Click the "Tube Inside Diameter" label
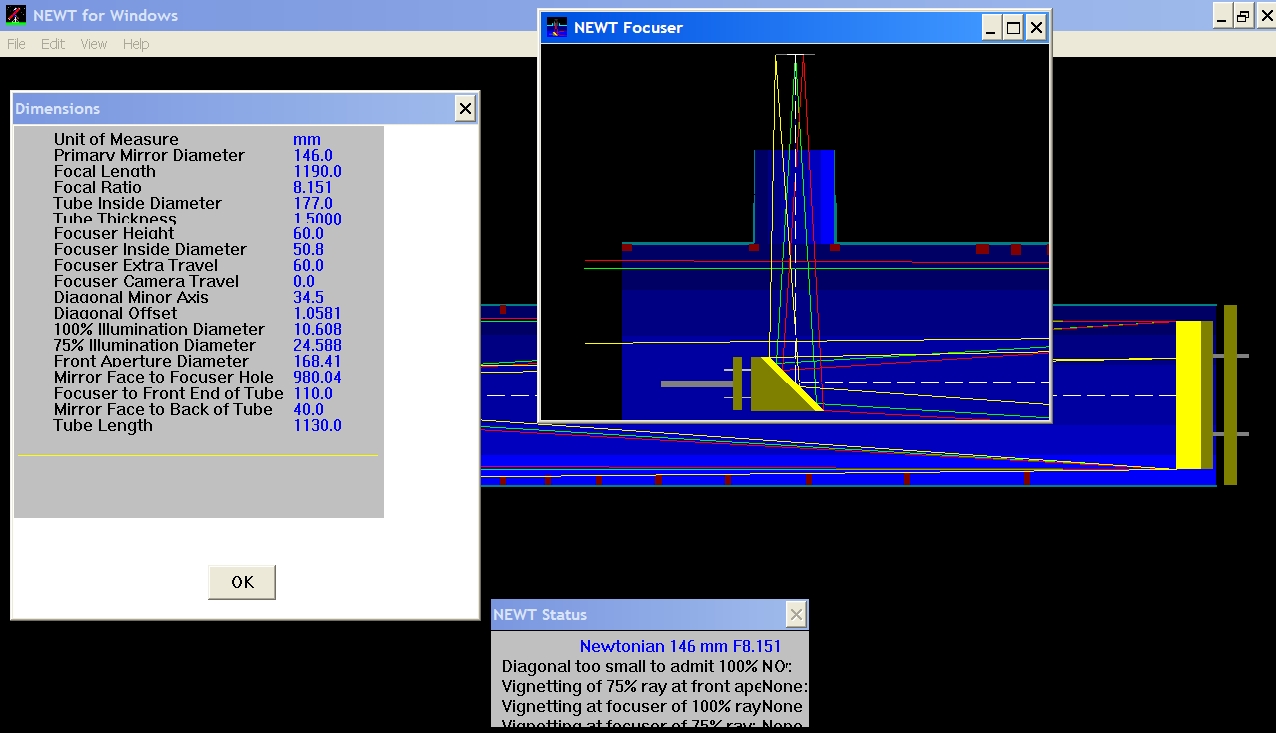Viewport: 1276px width, 733px height. 138,204
